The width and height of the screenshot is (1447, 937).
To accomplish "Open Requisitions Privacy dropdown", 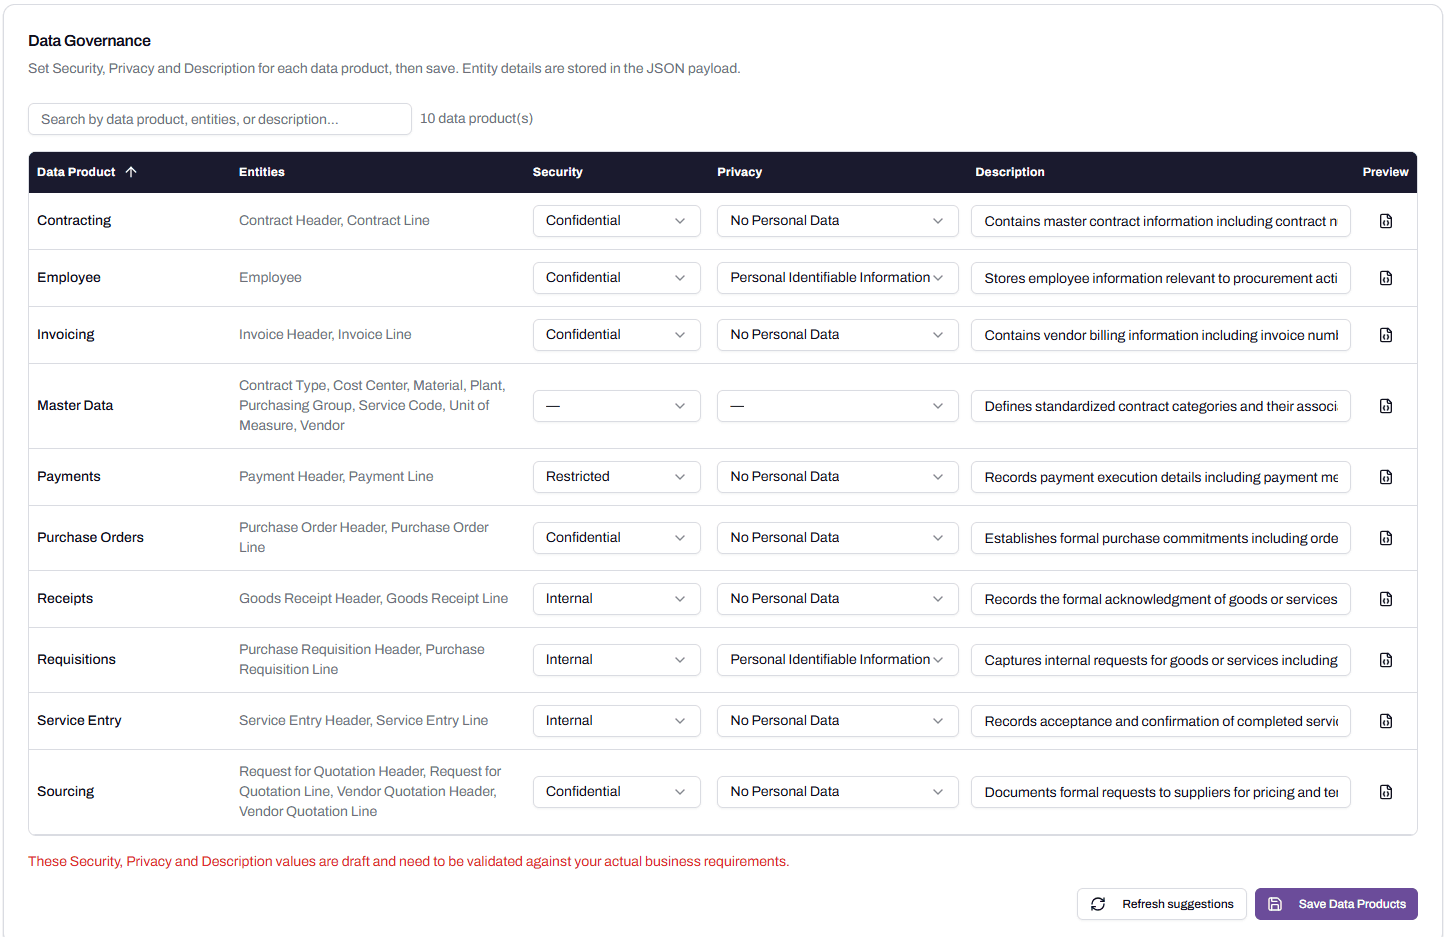I will click(x=837, y=660).
